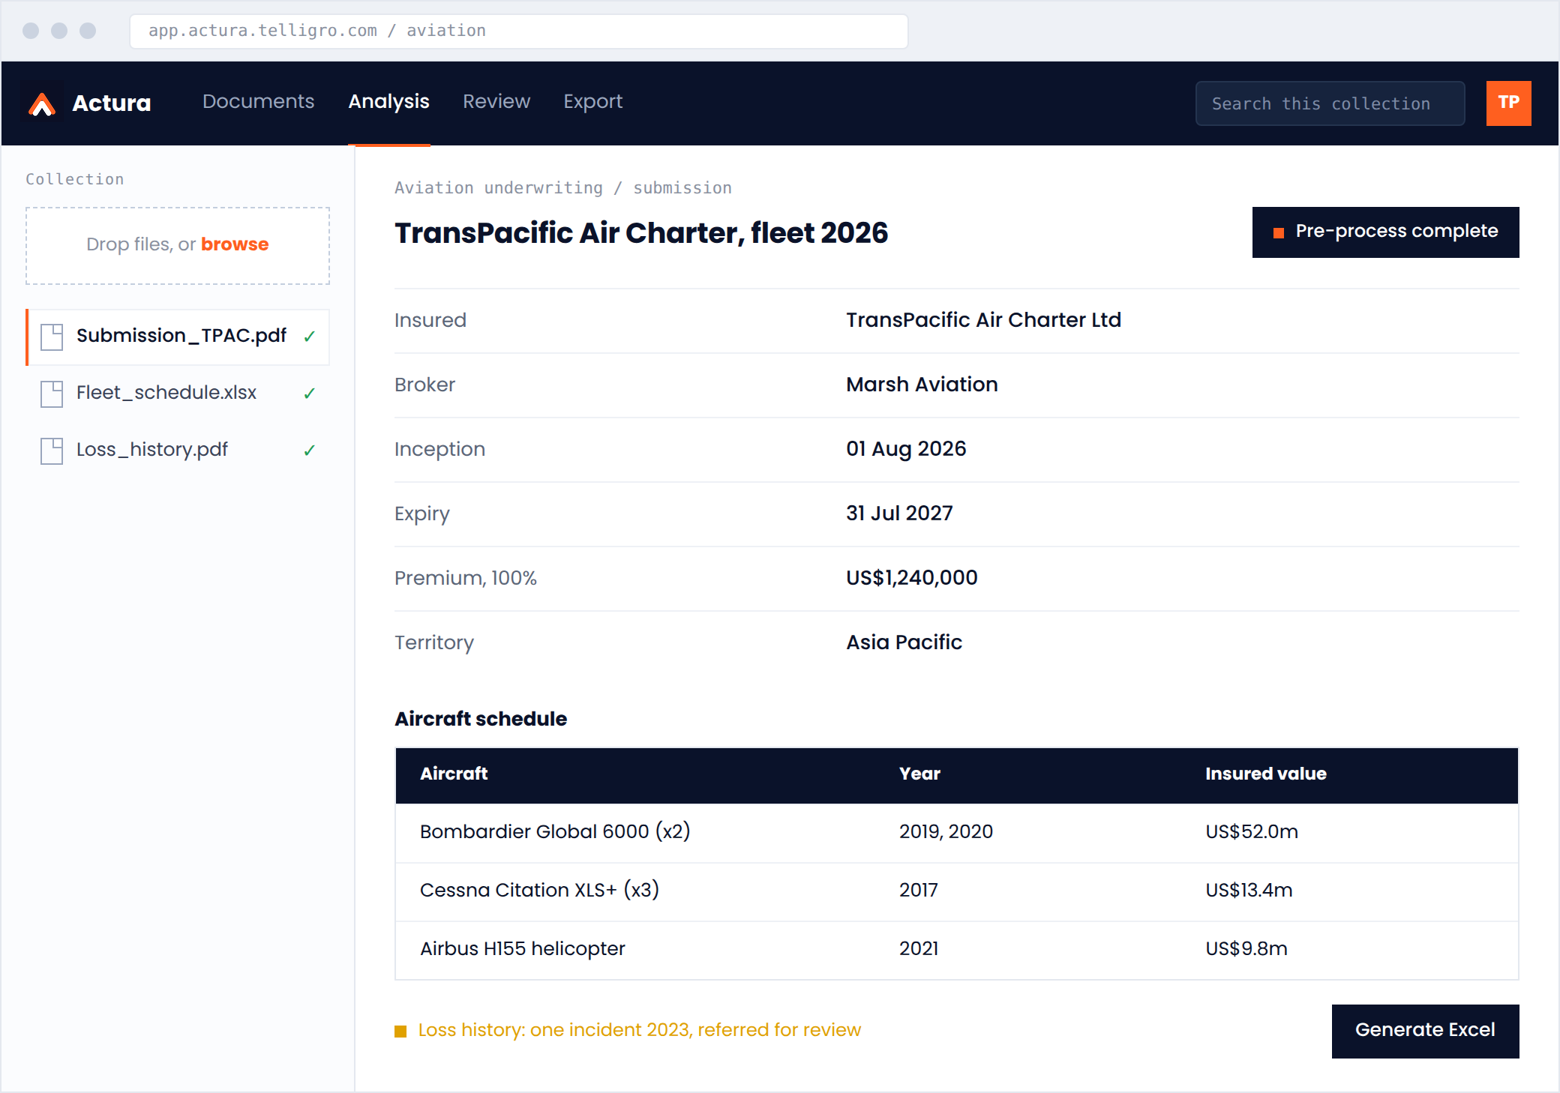1560x1093 pixels.
Task: Click the Expiry field label
Action: click(x=422, y=514)
